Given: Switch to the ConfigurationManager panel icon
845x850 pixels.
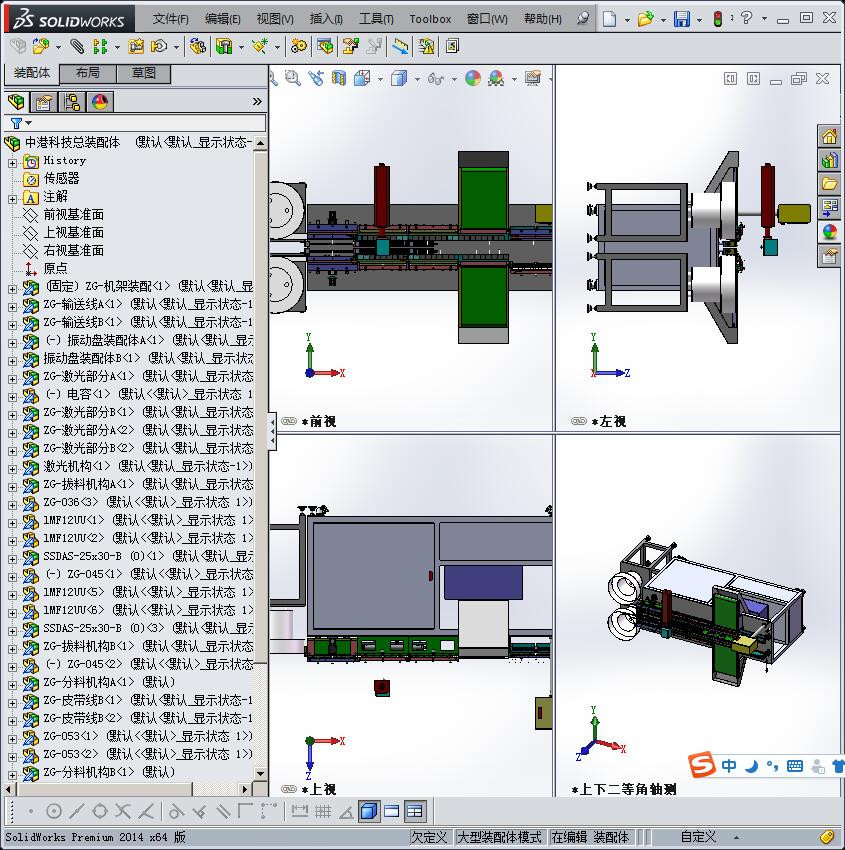Looking at the screenshot, I should point(72,103).
